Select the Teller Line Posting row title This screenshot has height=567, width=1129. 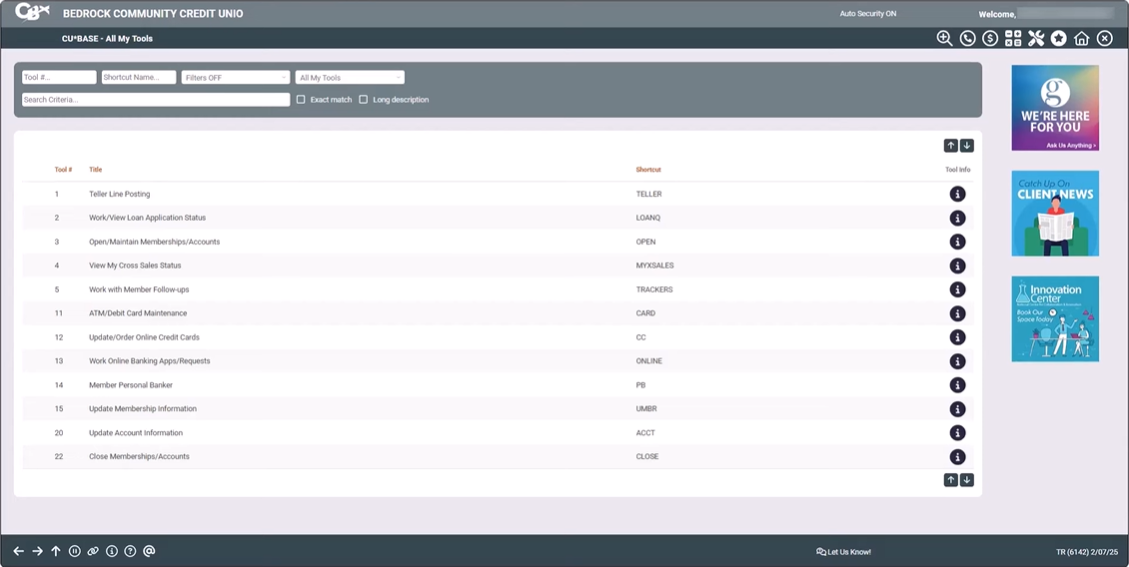pyautogui.click(x=120, y=194)
